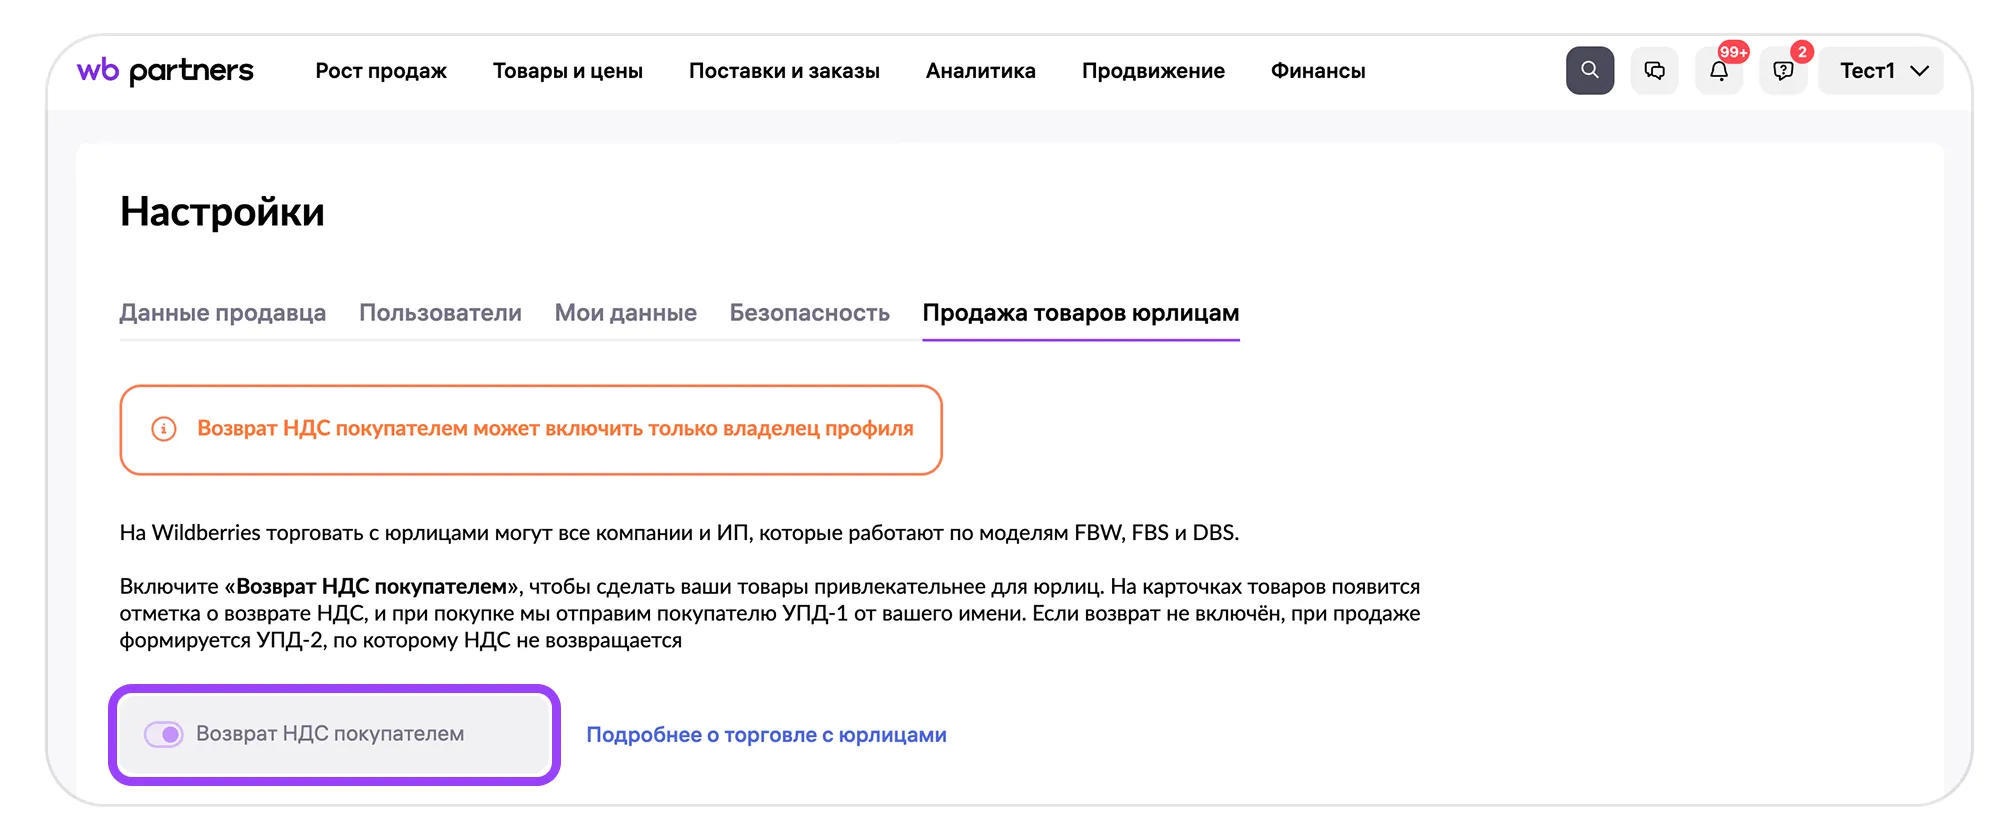Viewport: 2016px width, 840px height.
Task: Toggle the Возврат НДС покупателем switch
Action: tap(164, 735)
